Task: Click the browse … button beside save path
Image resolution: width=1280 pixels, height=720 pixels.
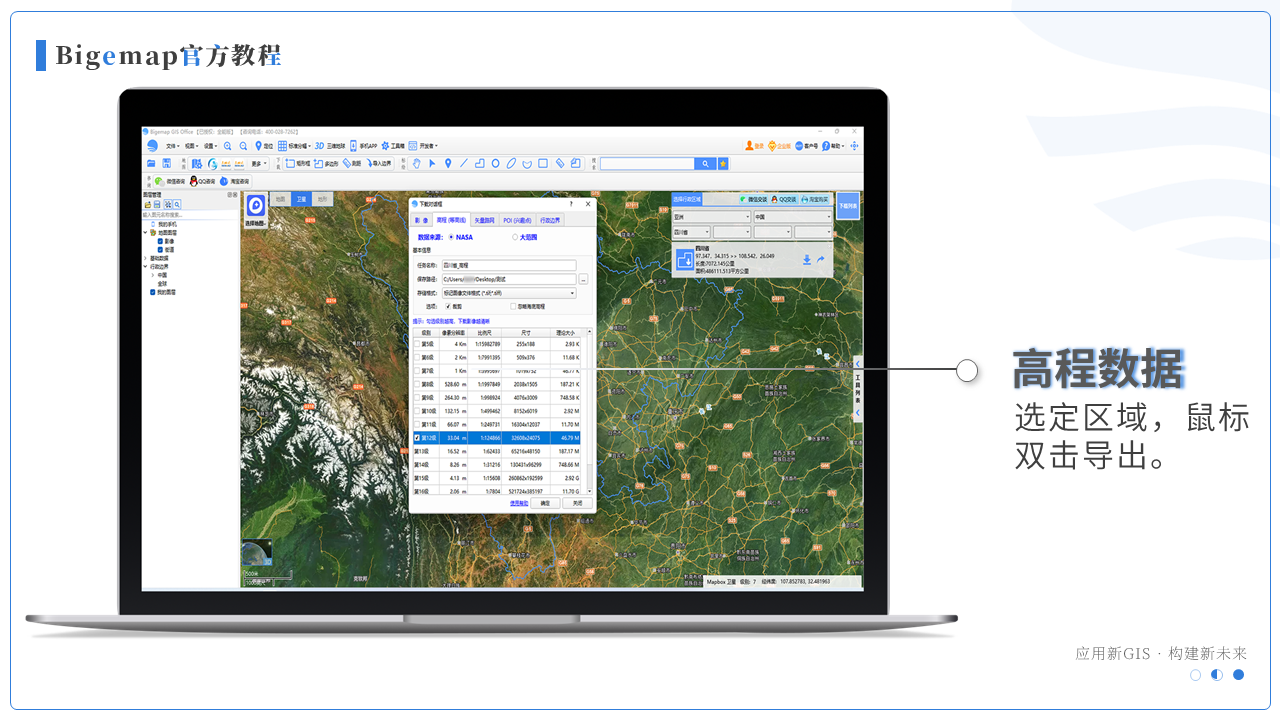Action: [583, 279]
